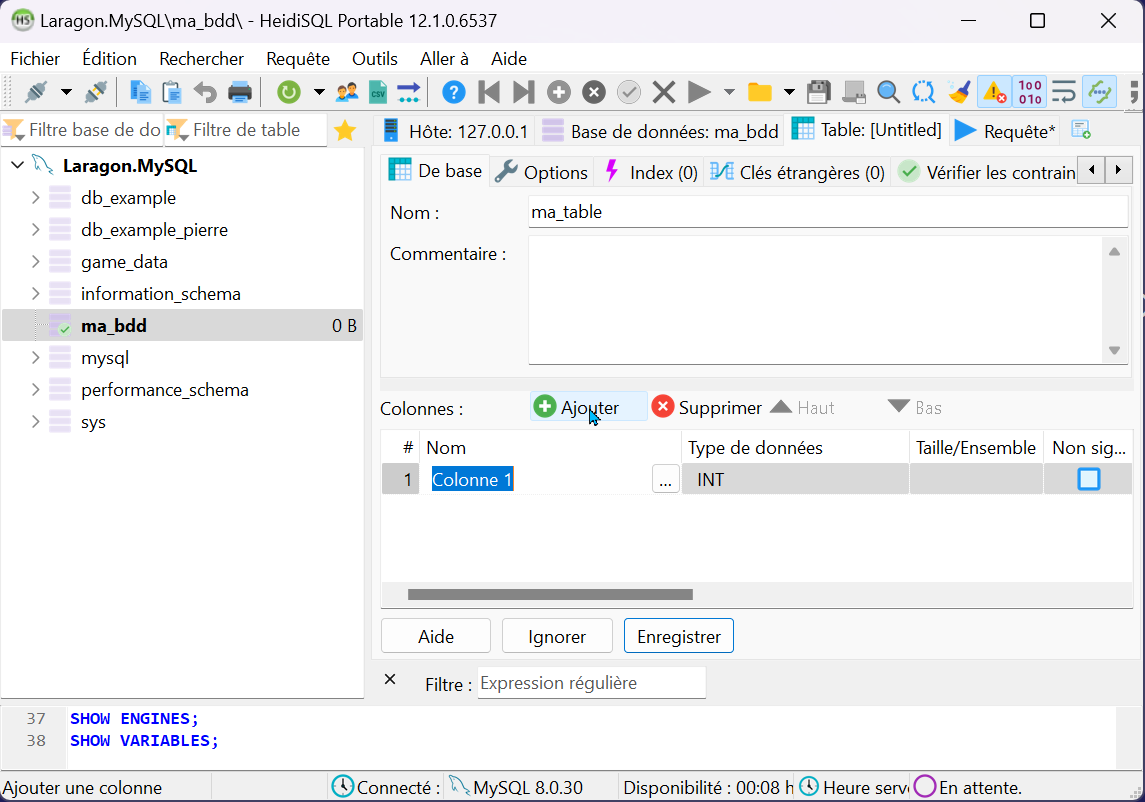The width and height of the screenshot is (1145, 802).
Task: Open the user manager icon
Action: pyautogui.click(x=347, y=93)
